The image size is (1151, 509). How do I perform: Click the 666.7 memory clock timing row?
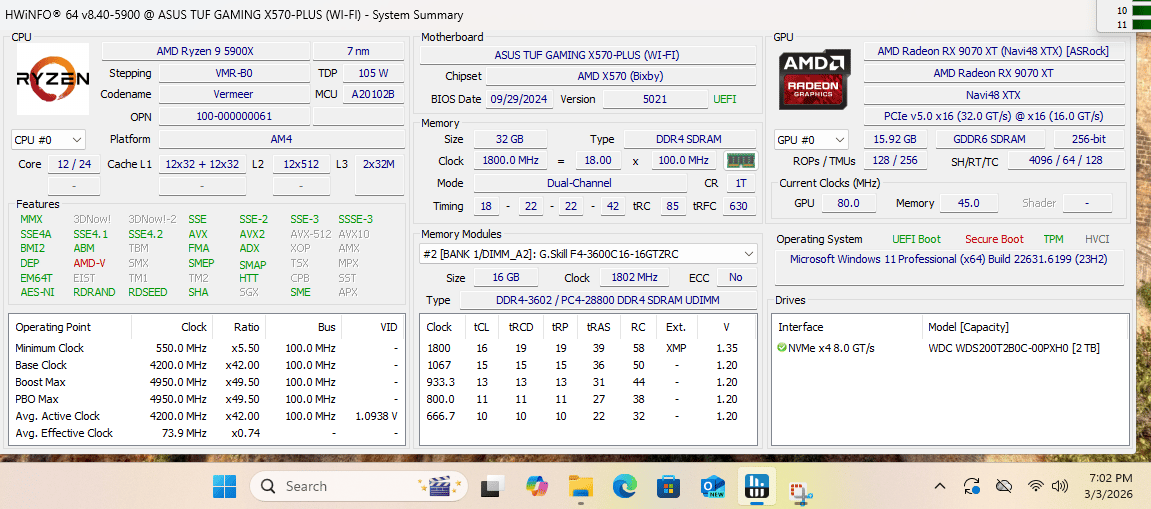[x=587, y=416]
